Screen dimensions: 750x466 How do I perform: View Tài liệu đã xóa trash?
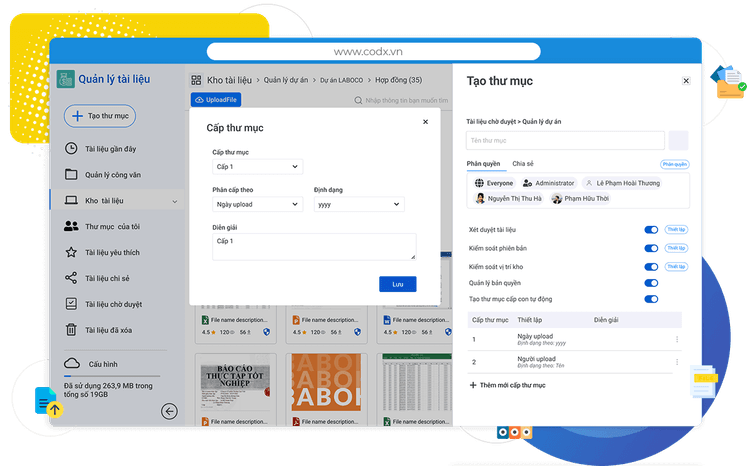[112, 329]
